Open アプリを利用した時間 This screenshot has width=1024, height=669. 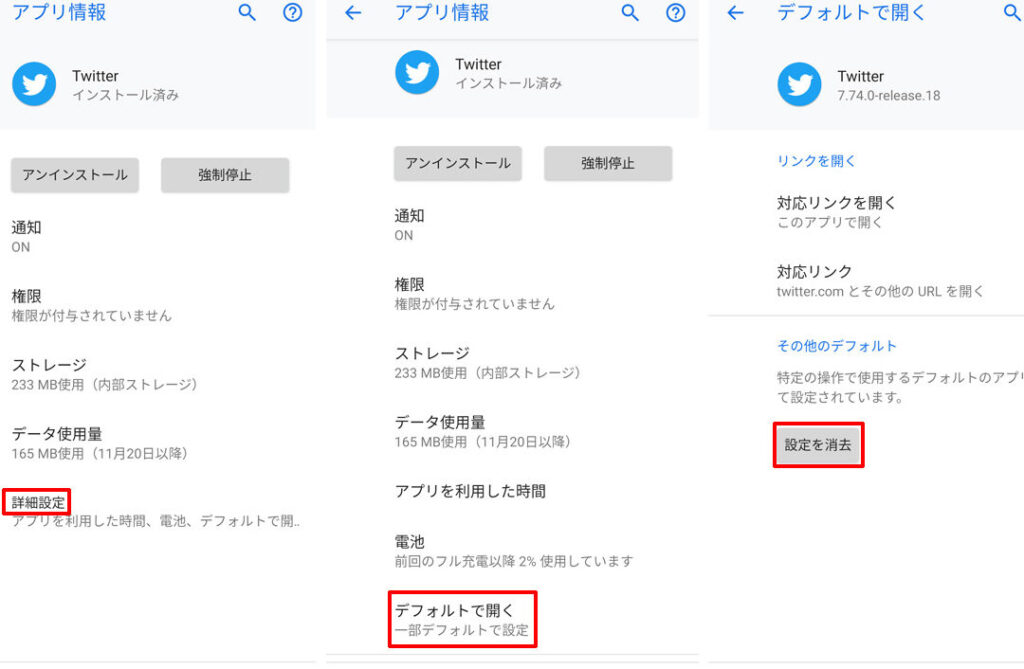click(x=470, y=492)
